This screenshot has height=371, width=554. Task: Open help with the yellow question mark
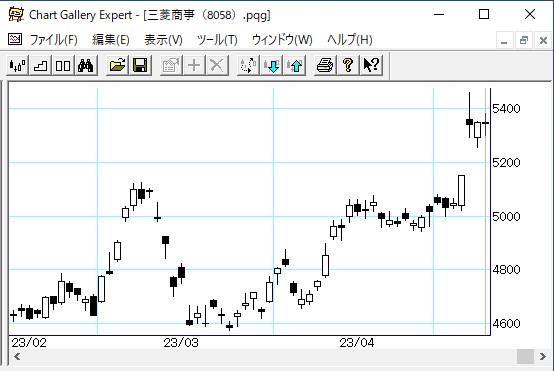pos(348,65)
